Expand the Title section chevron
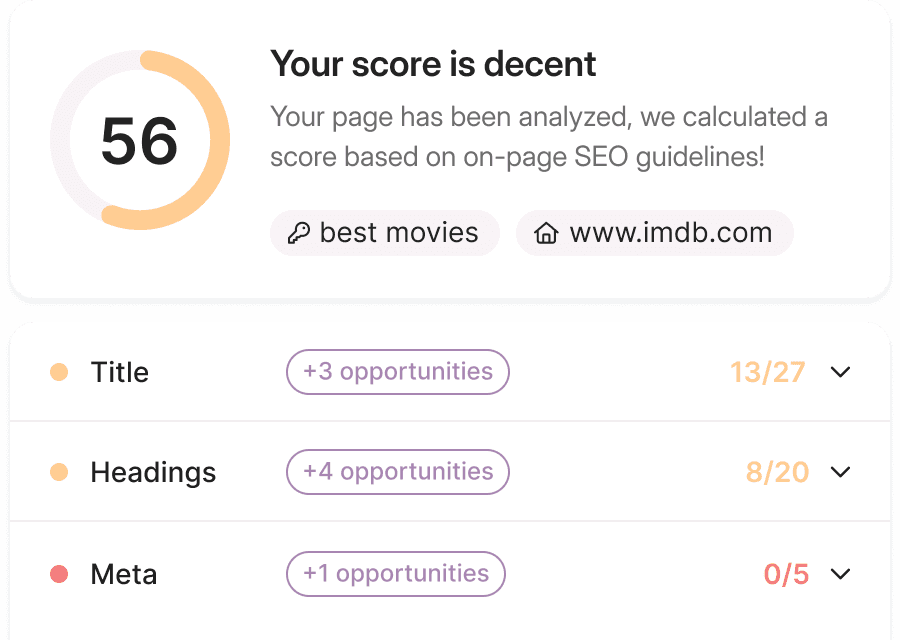The height and width of the screenshot is (640, 900). click(x=840, y=372)
